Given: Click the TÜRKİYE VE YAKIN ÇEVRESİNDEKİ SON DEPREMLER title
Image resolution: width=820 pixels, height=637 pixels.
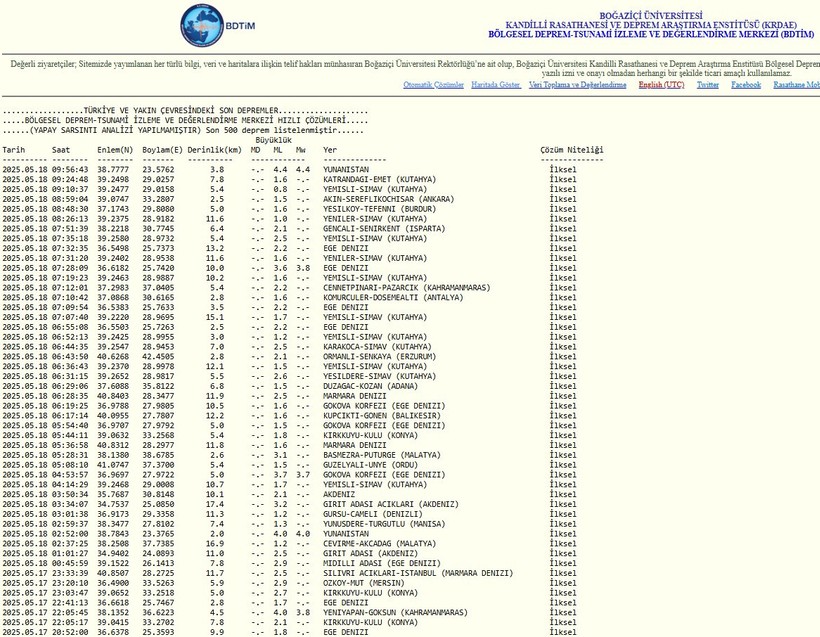Looking at the screenshot, I should (x=181, y=111).
